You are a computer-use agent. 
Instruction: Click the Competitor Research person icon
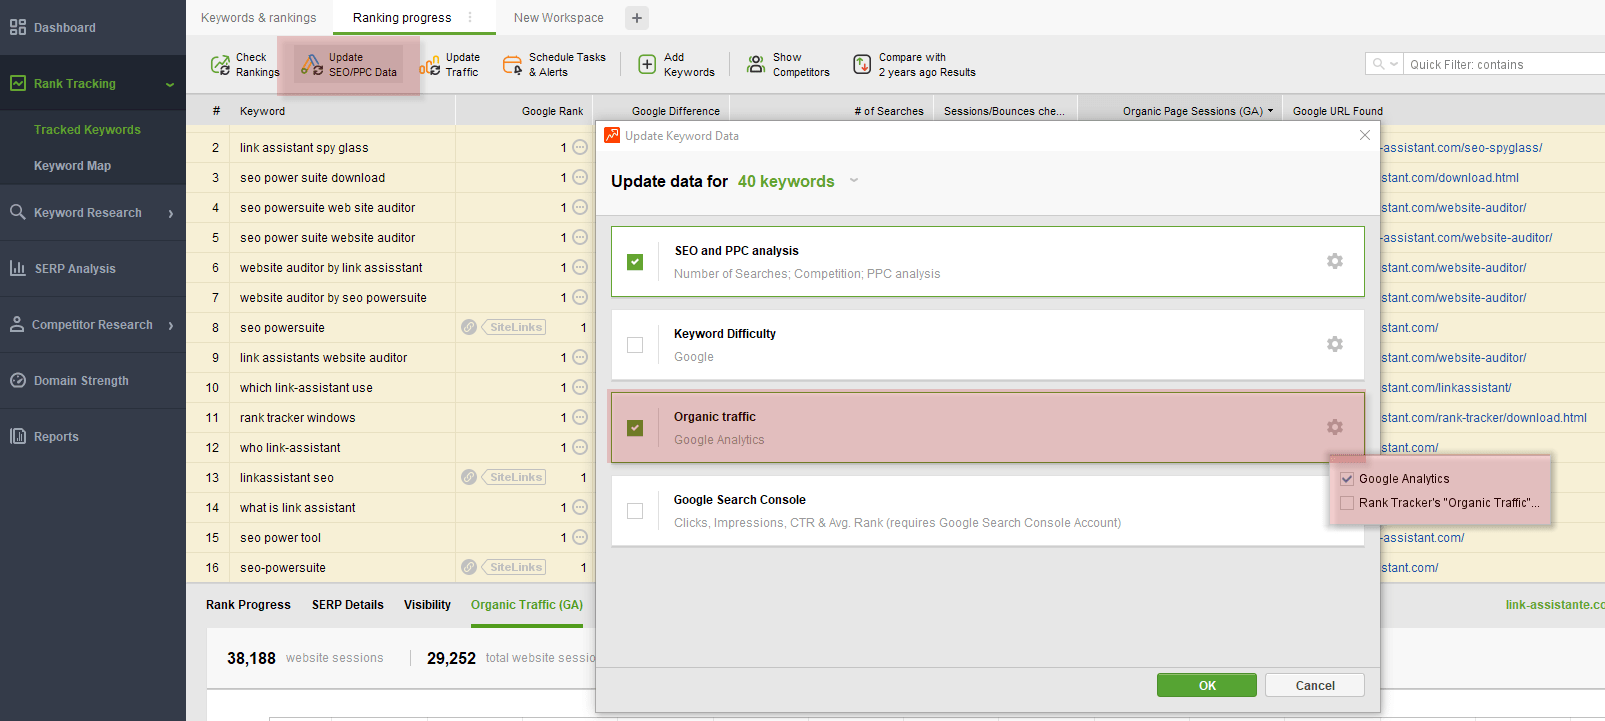(17, 324)
